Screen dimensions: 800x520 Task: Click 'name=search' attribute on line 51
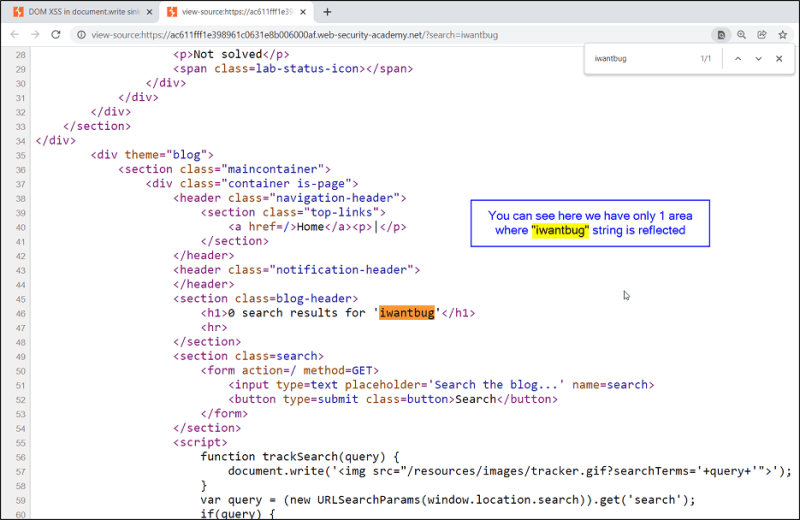tap(610, 384)
